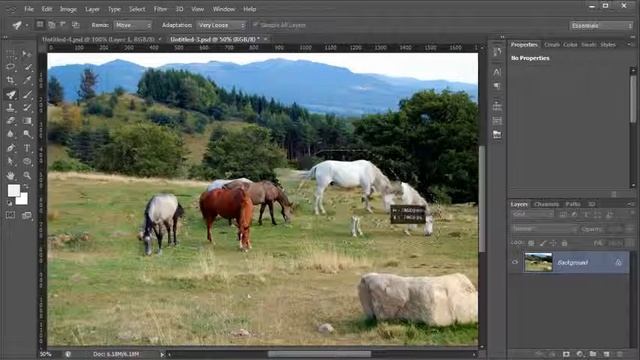Select the Gradient tool

(27, 121)
